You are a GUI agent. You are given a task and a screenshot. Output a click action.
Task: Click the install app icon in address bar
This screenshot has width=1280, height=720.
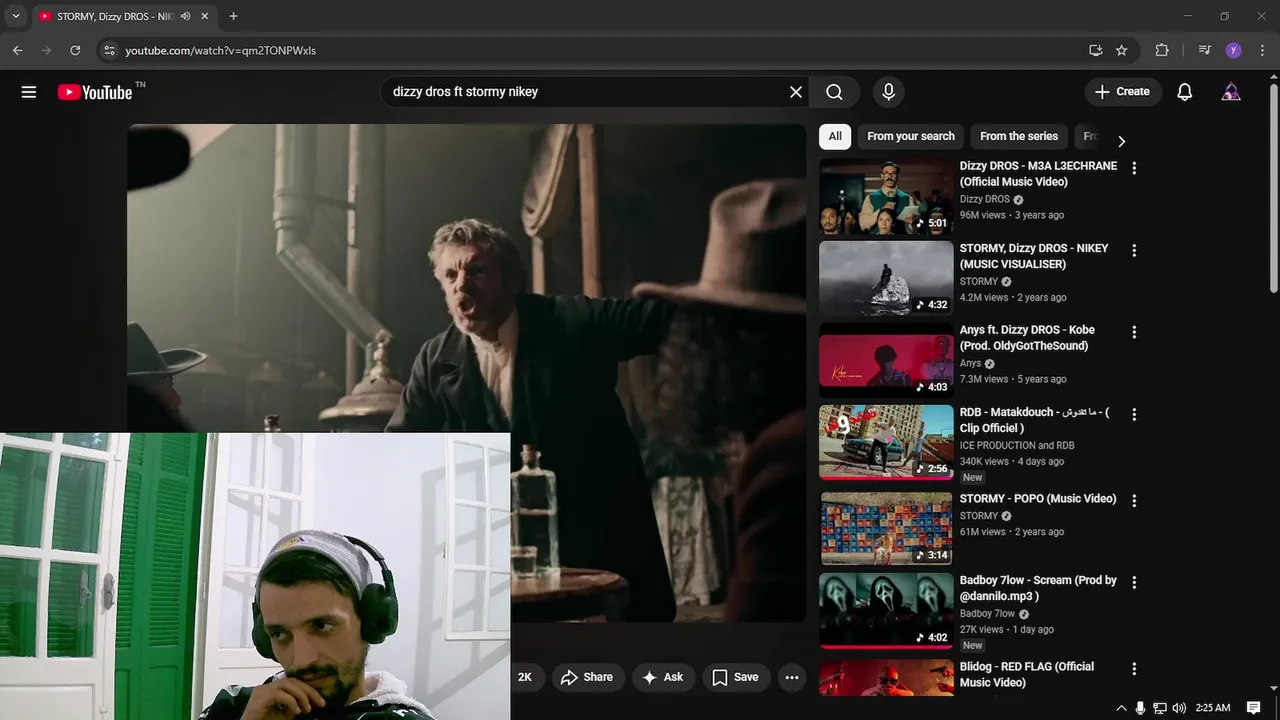[x=1096, y=50]
